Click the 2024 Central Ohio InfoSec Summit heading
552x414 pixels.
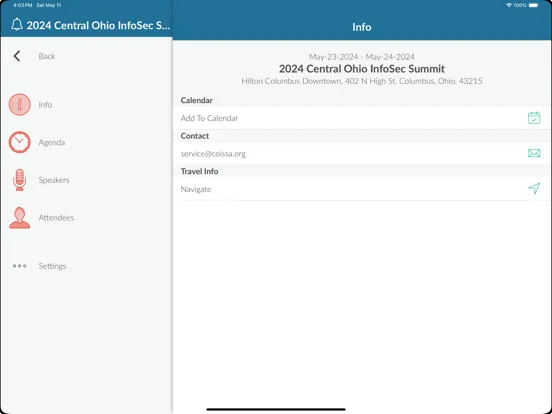point(362,69)
